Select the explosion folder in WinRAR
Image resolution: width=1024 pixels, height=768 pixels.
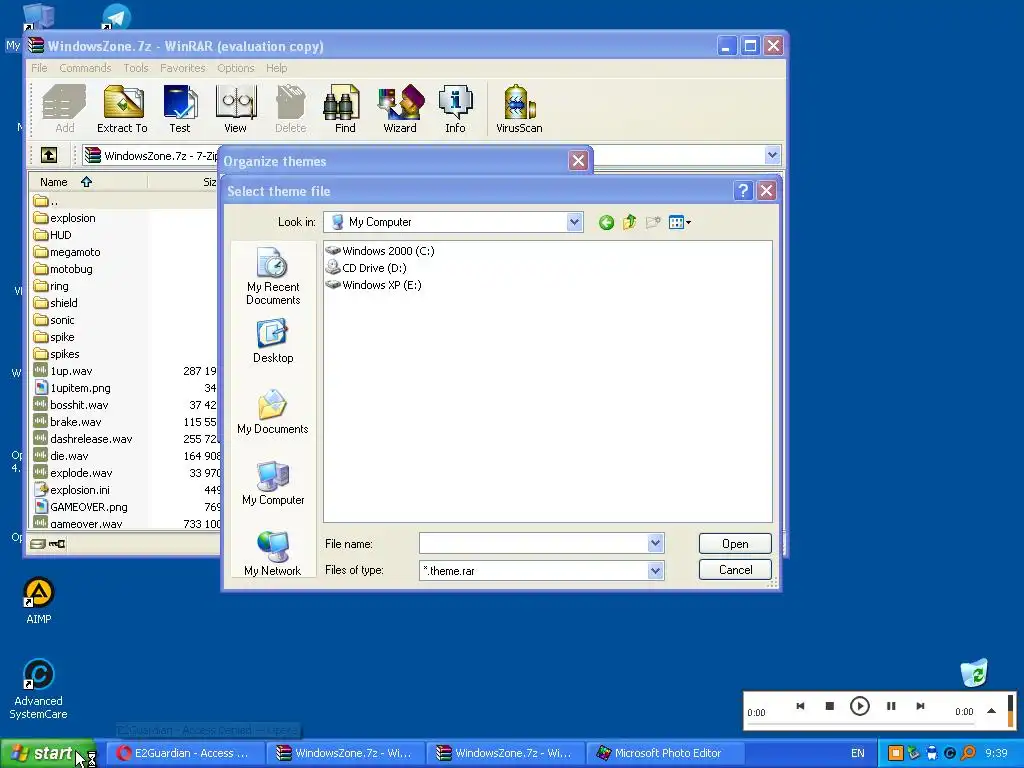(65, 218)
